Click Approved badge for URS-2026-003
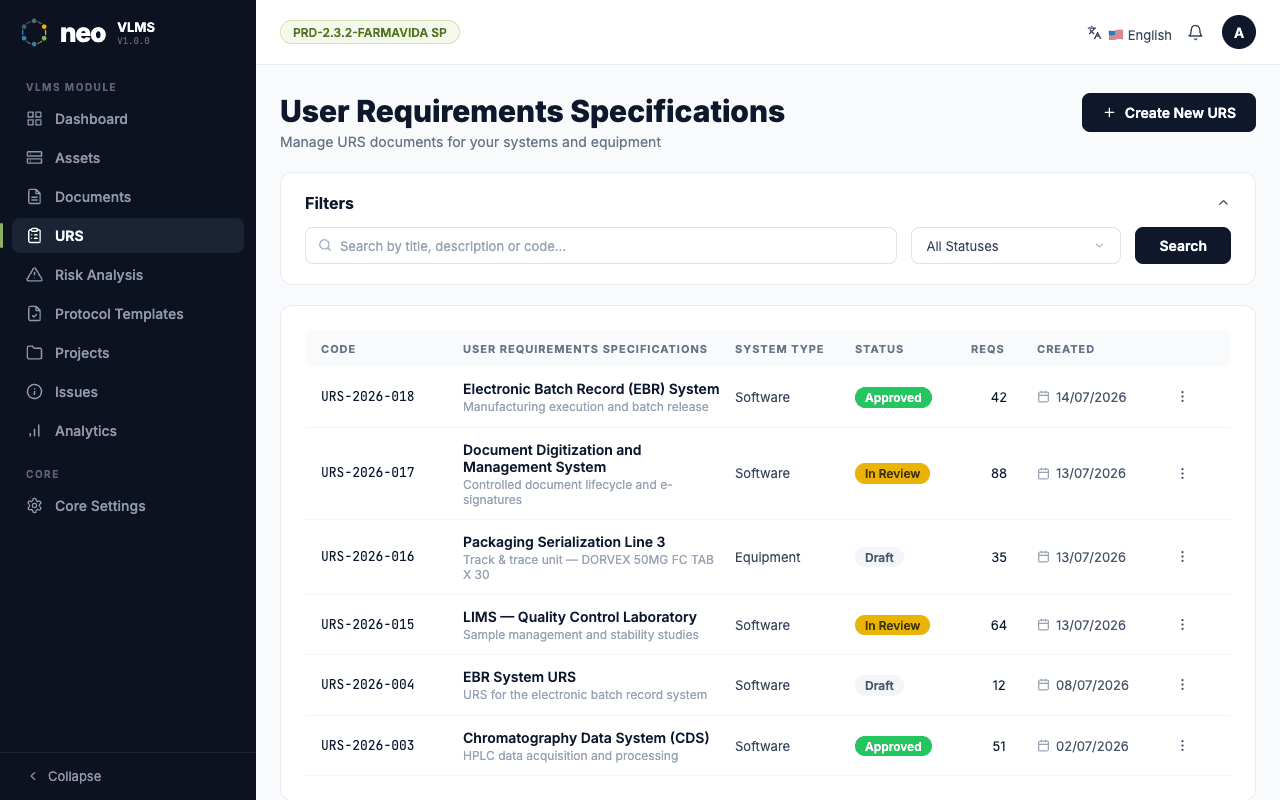Viewport: 1280px width, 800px height. tap(893, 746)
